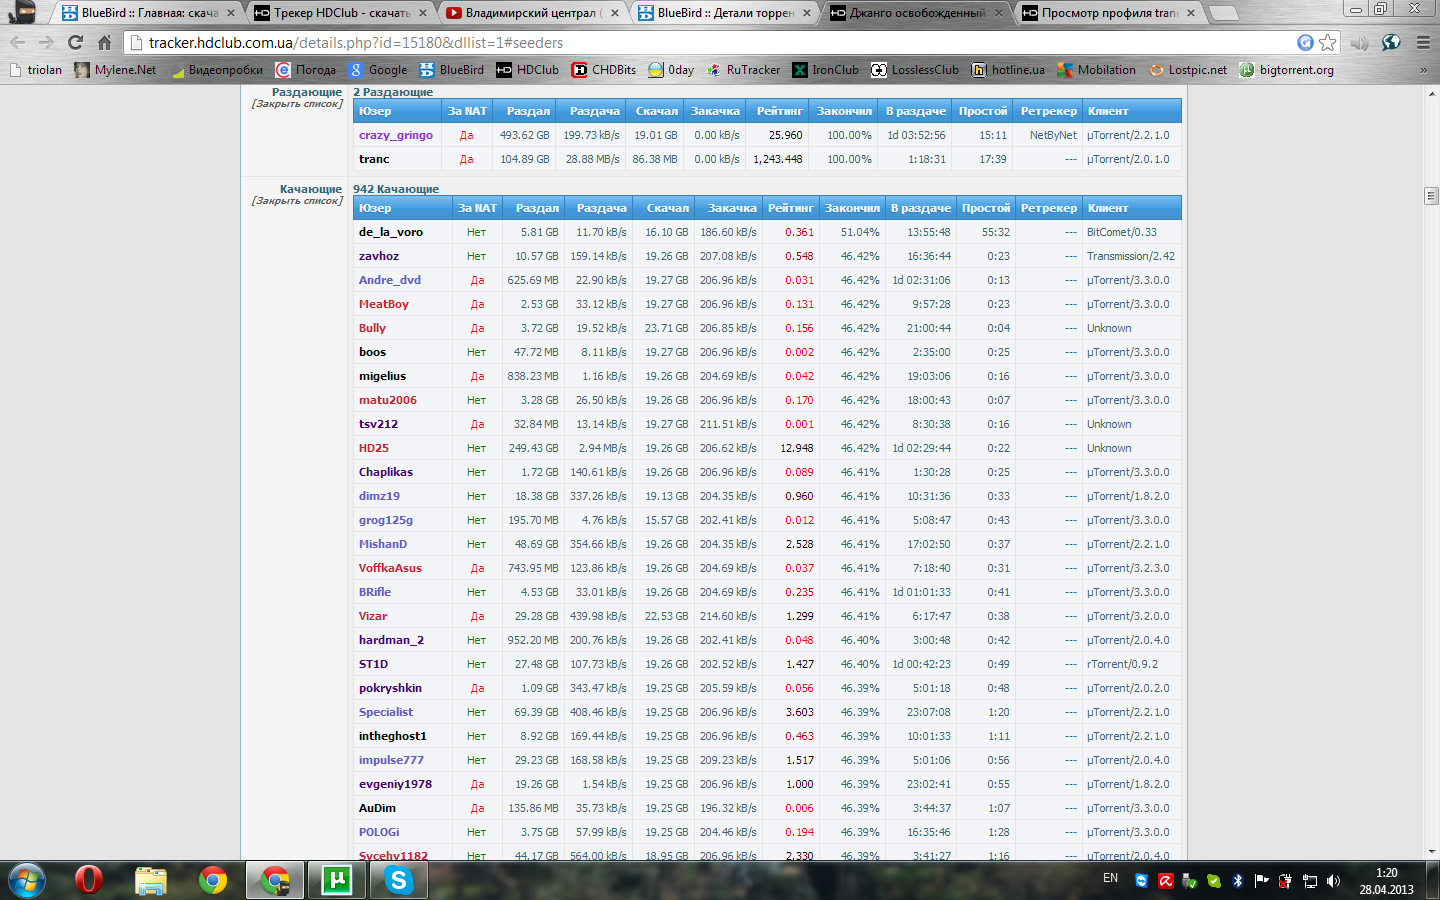Viewport: 1440px width, 900px height.
Task: Click the browser Back arrow
Action: (17, 42)
